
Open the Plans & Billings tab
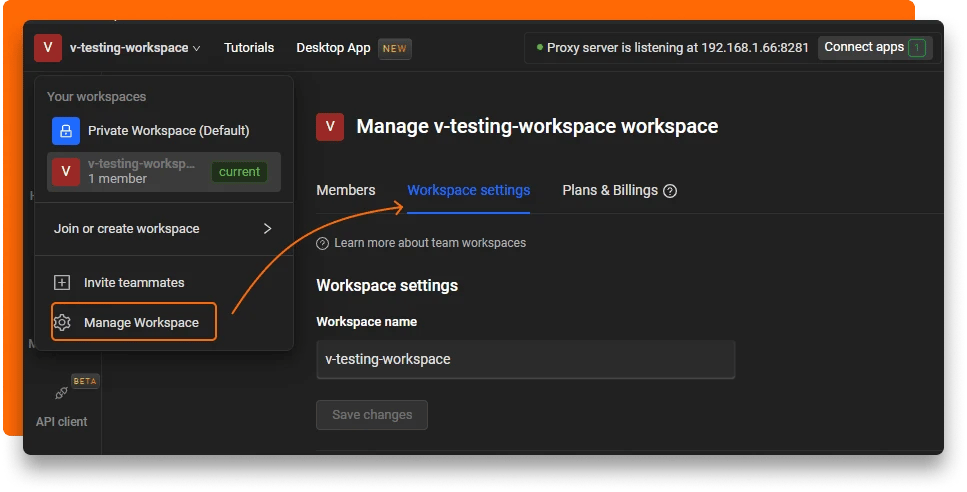[610, 190]
